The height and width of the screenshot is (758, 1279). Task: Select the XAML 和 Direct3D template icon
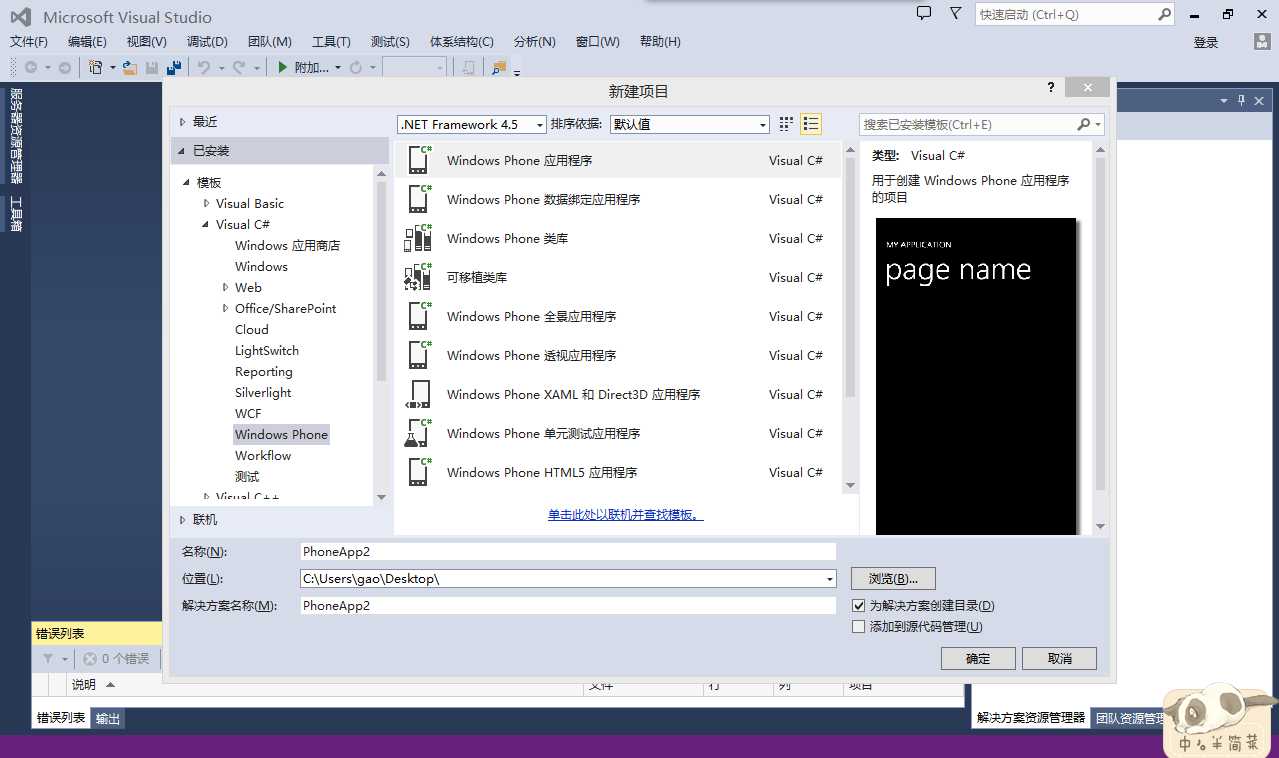click(418, 394)
